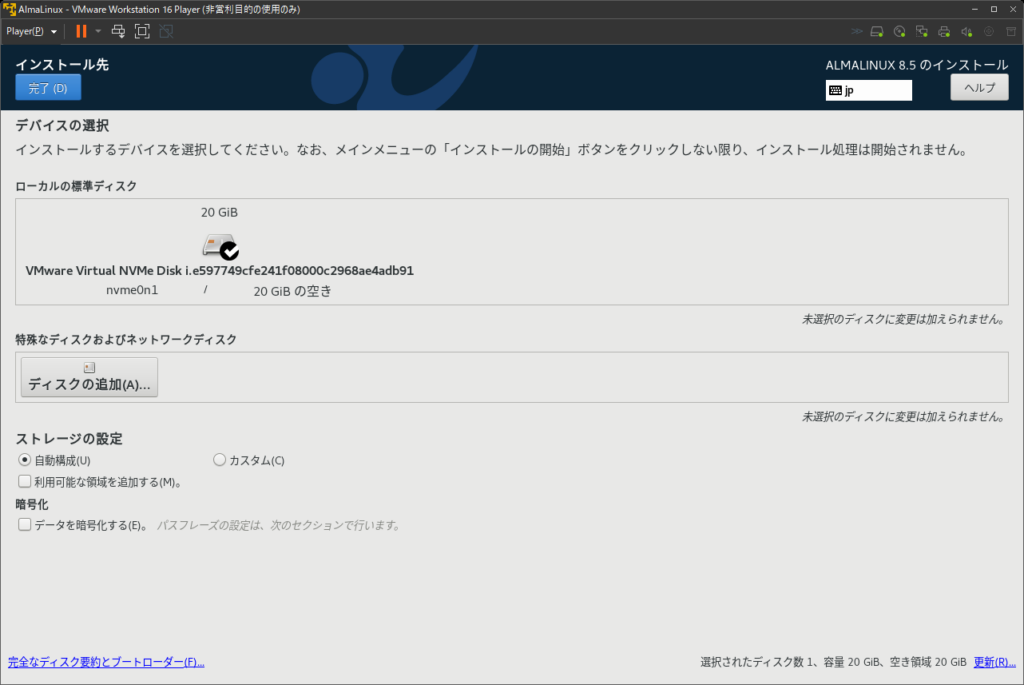Select the 自動構成(U) radio button
The width and height of the screenshot is (1024, 685).
25,460
